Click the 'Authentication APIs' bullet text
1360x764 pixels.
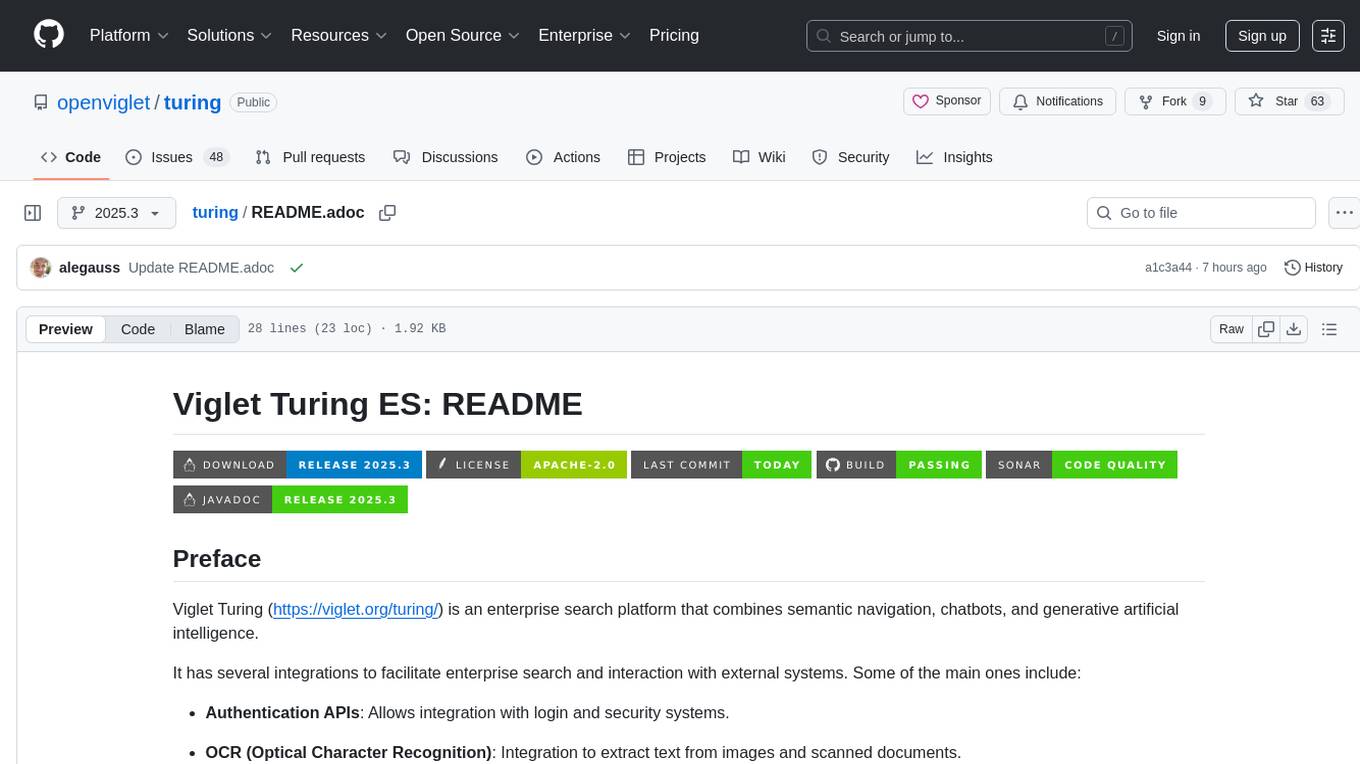coord(282,713)
